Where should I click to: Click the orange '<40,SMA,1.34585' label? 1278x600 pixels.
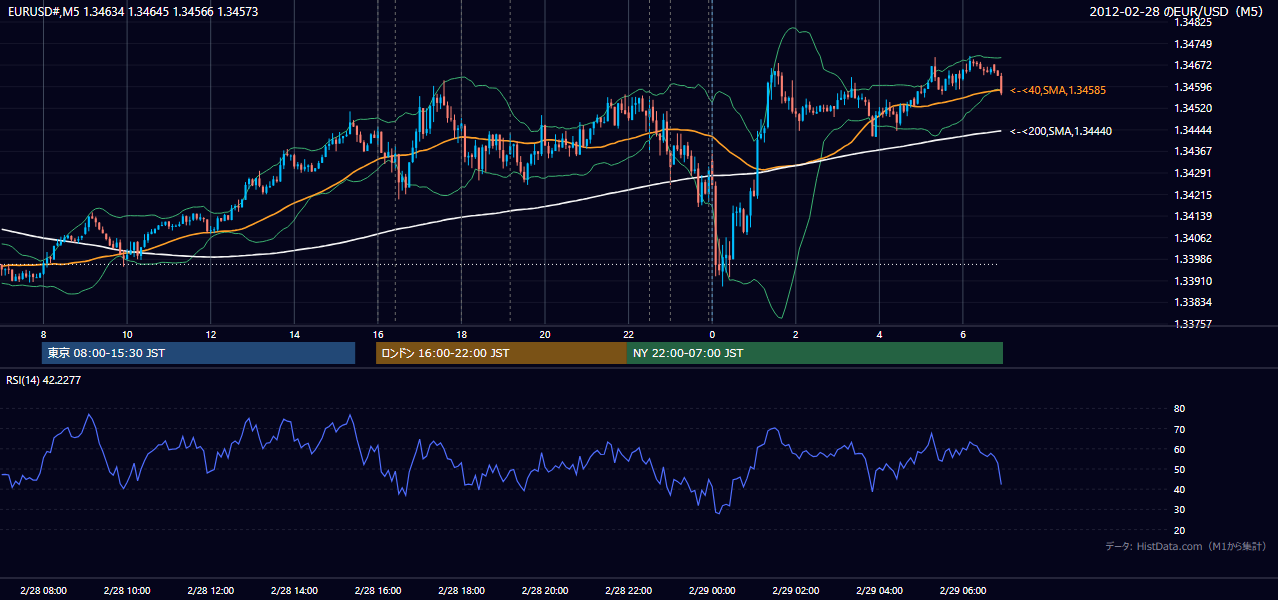[x=1058, y=90]
